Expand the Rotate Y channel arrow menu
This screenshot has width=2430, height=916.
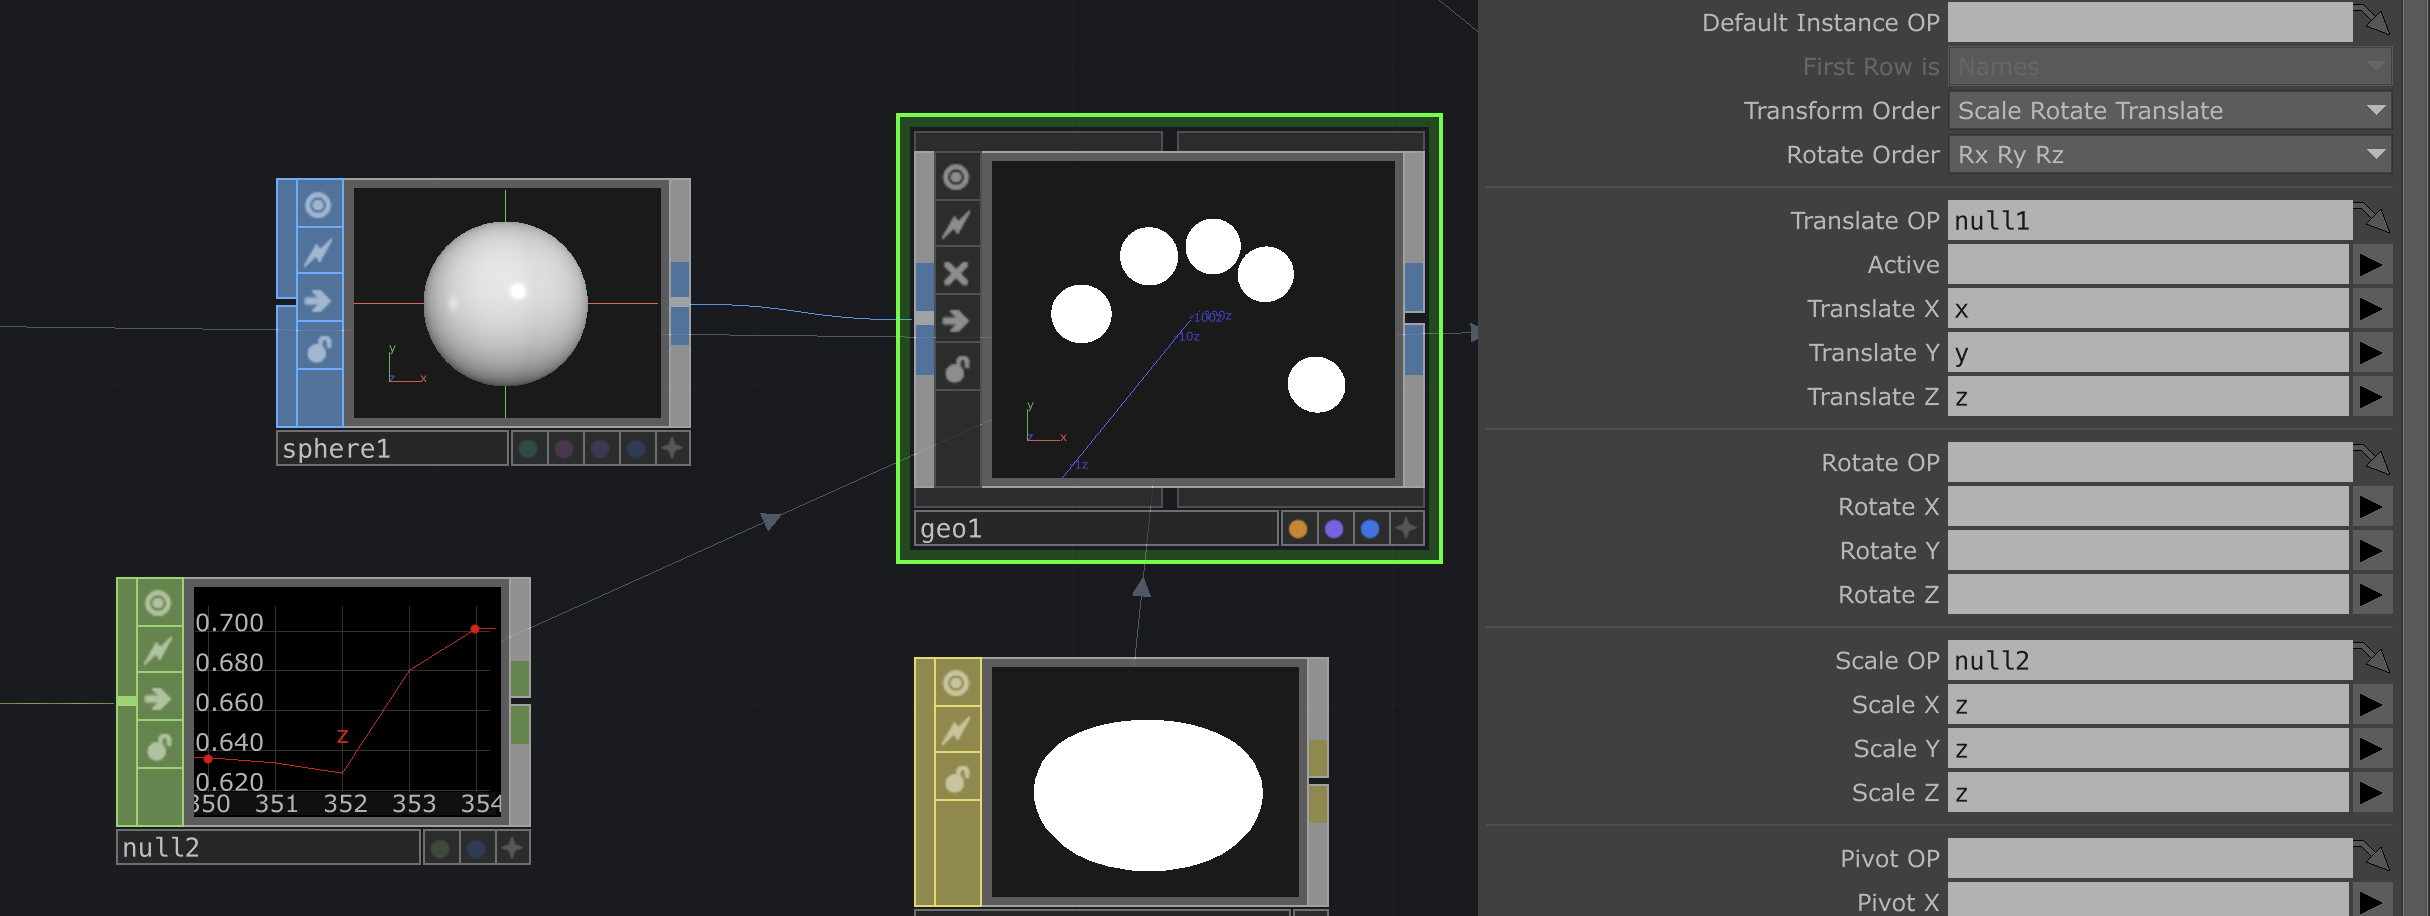click(x=2371, y=550)
